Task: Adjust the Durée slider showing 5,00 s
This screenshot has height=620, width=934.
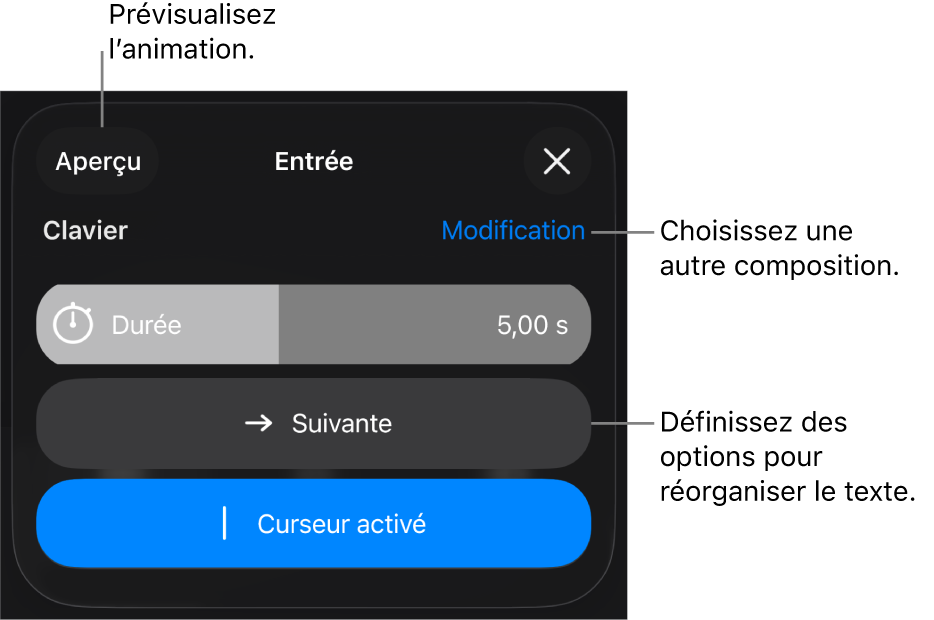Action: [313, 324]
